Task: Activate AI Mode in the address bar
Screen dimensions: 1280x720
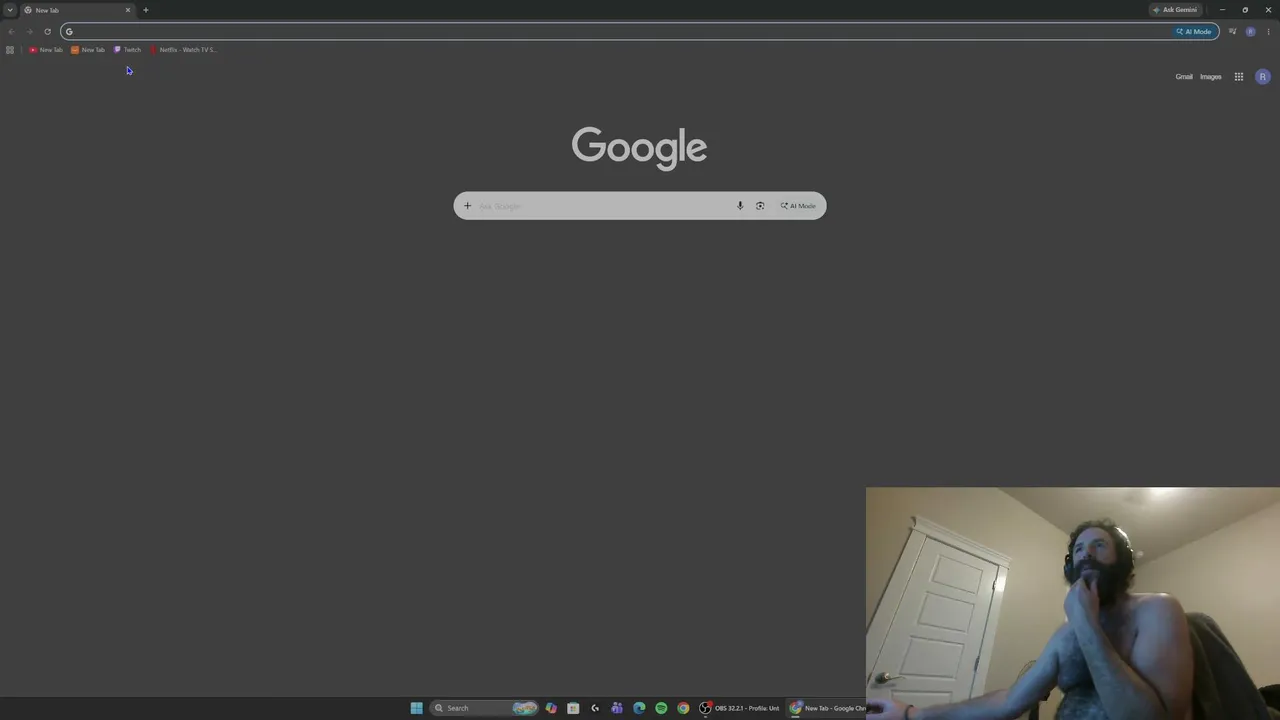Action: pos(1194,31)
